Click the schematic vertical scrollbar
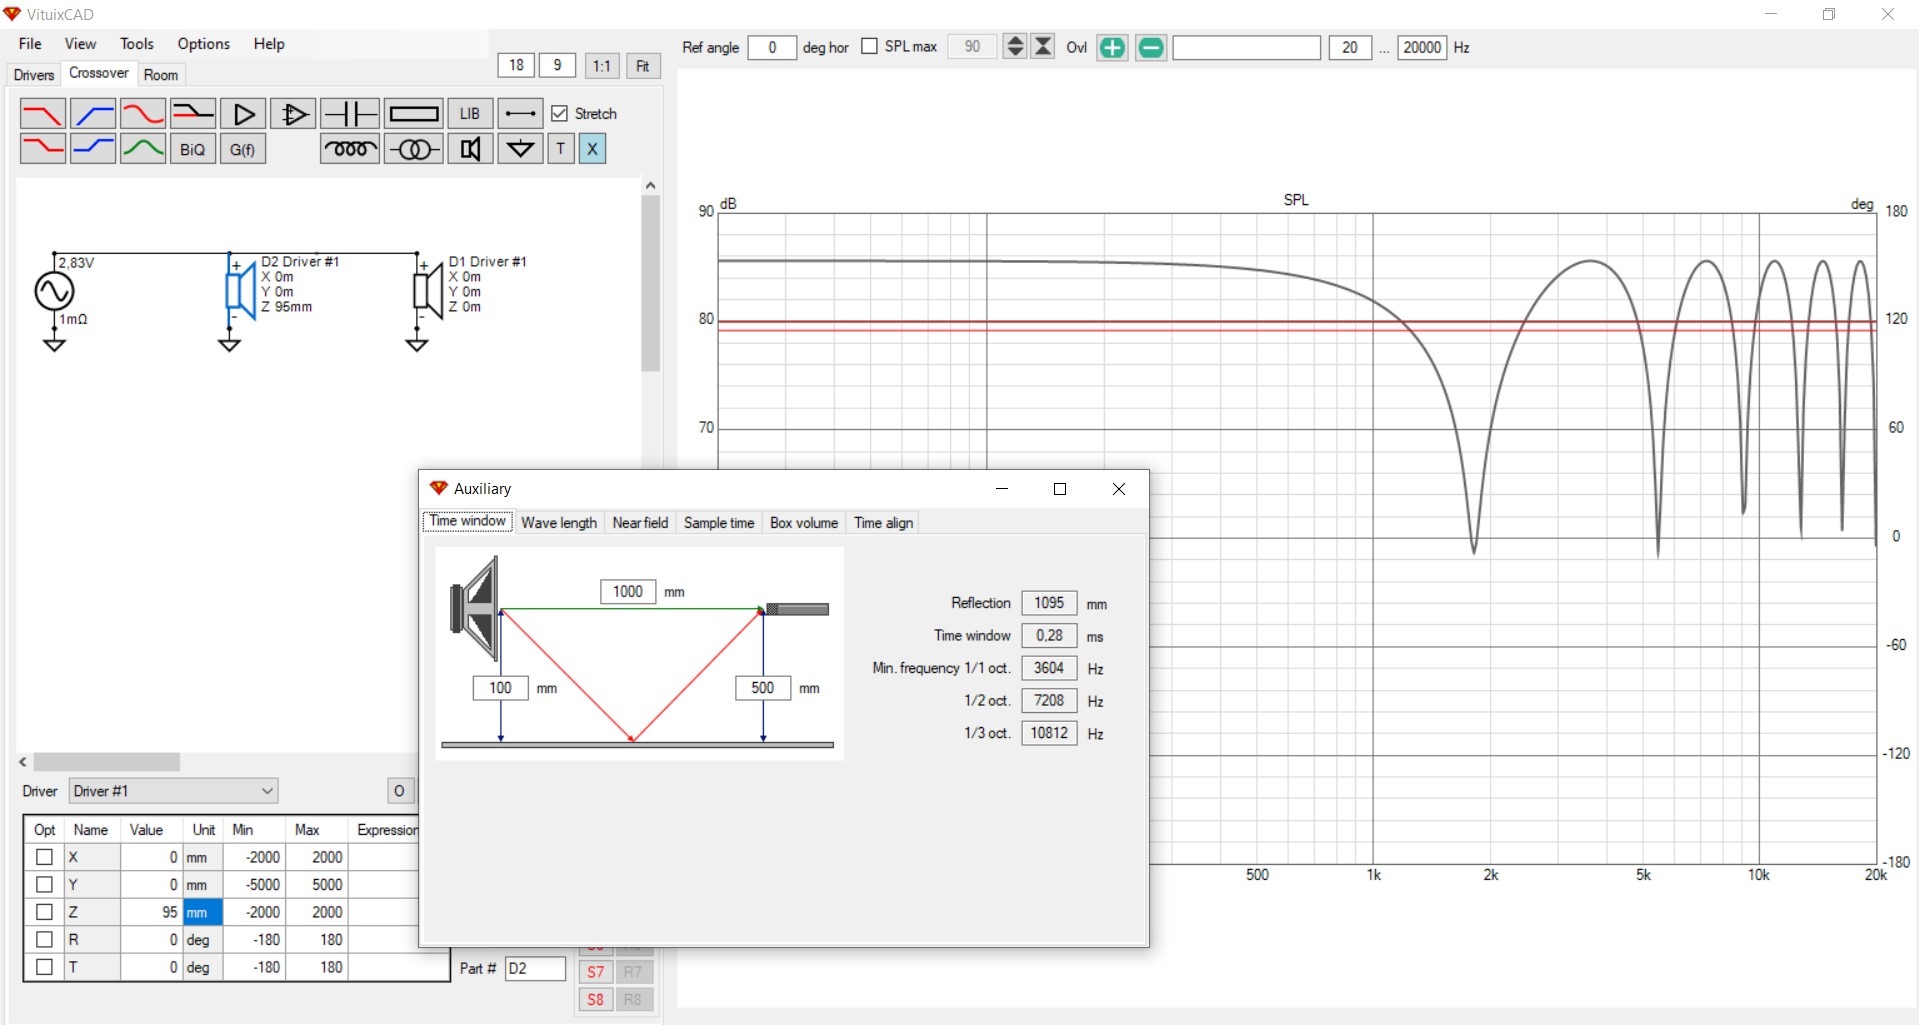 click(651, 283)
